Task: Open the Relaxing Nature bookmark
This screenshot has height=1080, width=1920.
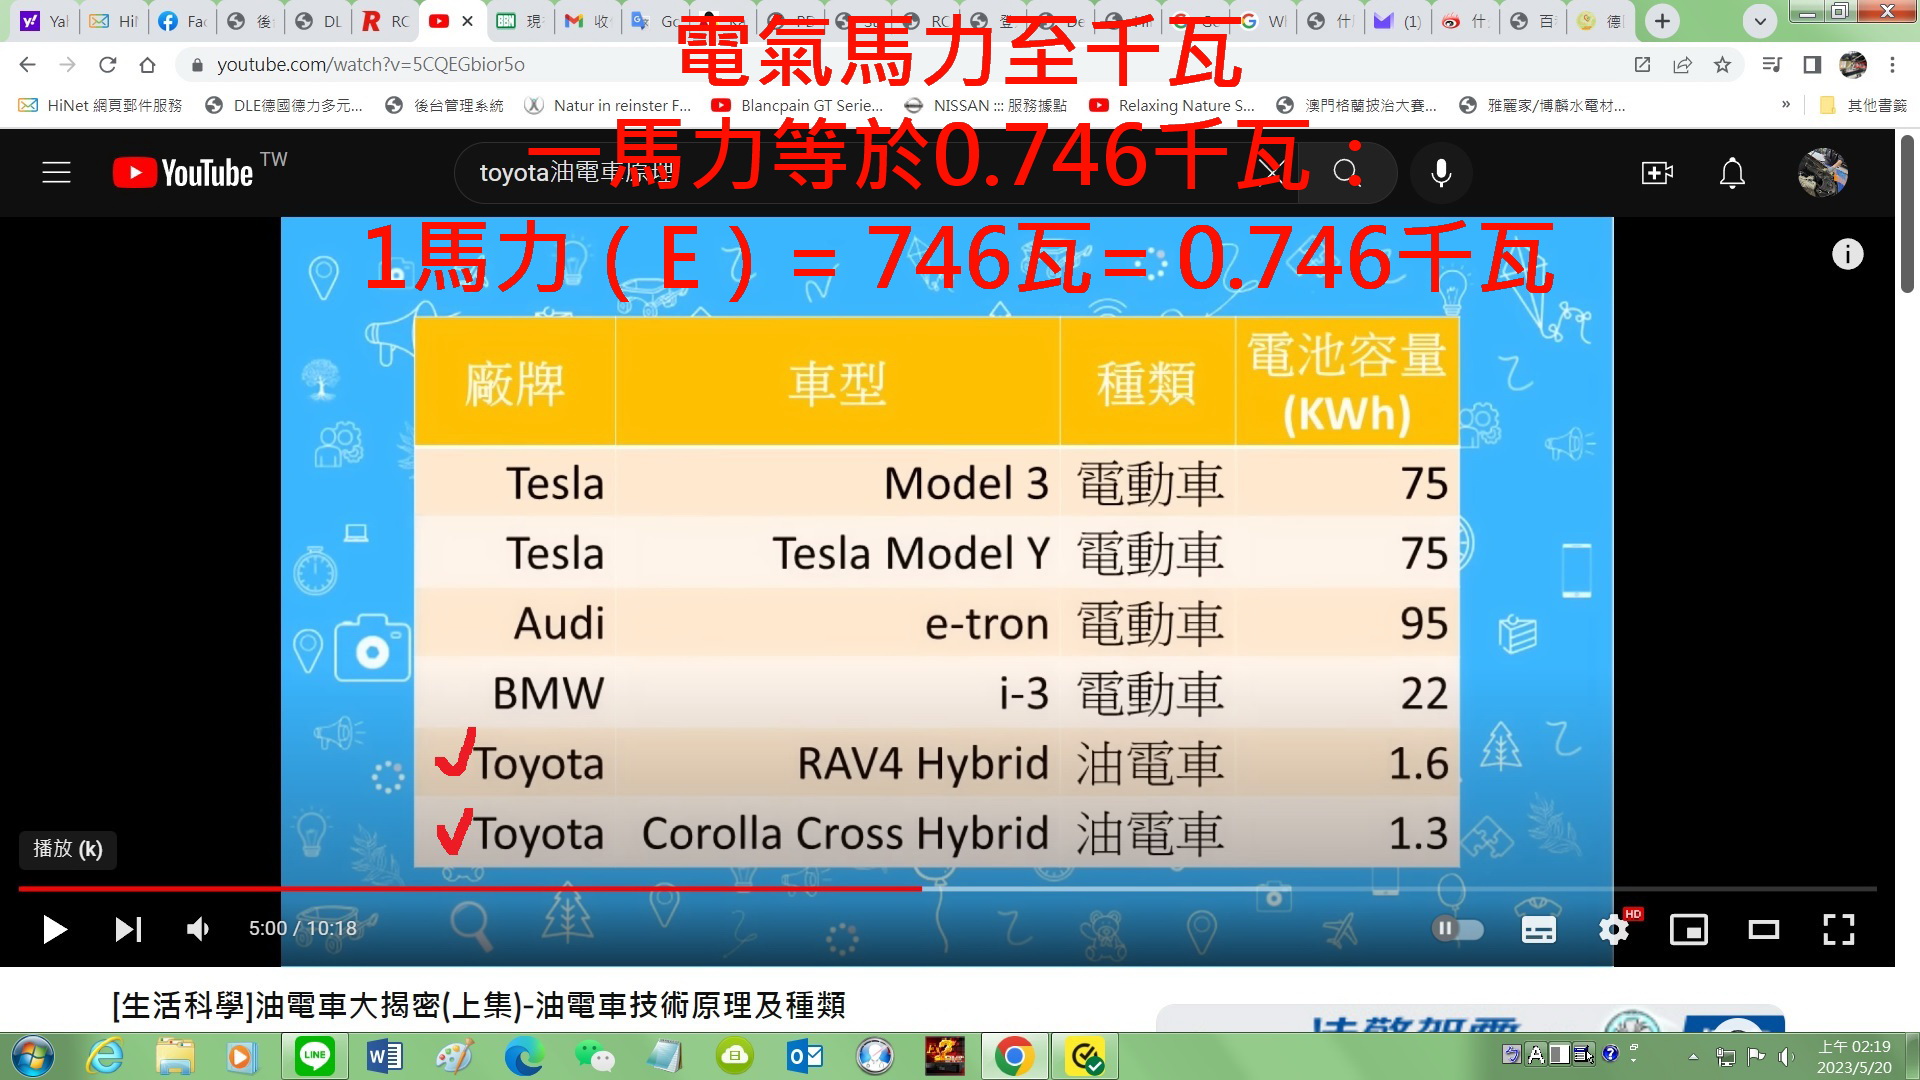Action: (x=1172, y=105)
